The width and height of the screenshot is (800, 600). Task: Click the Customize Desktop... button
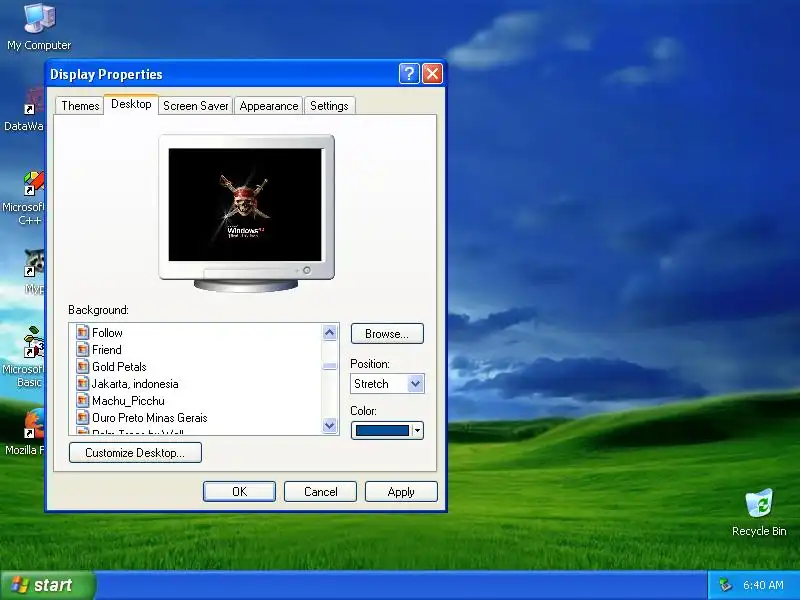pyautogui.click(x=135, y=453)
